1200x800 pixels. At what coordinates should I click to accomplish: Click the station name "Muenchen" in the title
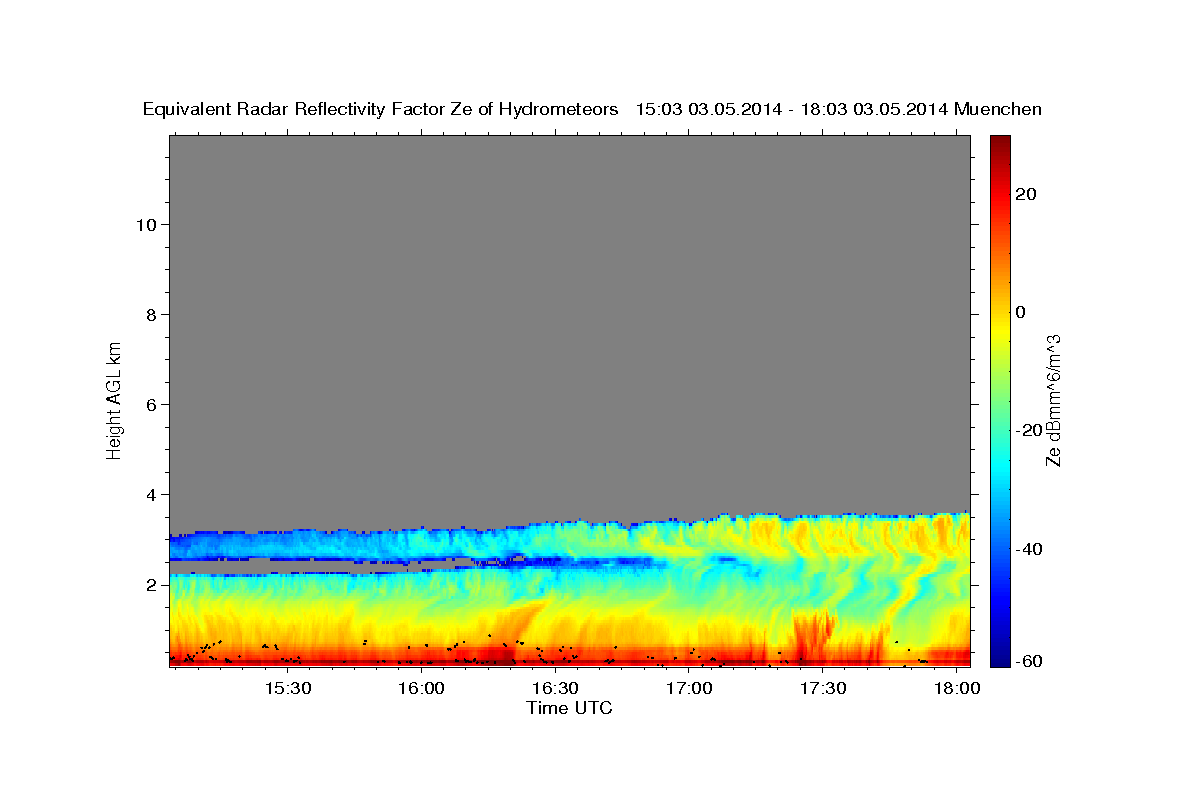pos(998,110)
